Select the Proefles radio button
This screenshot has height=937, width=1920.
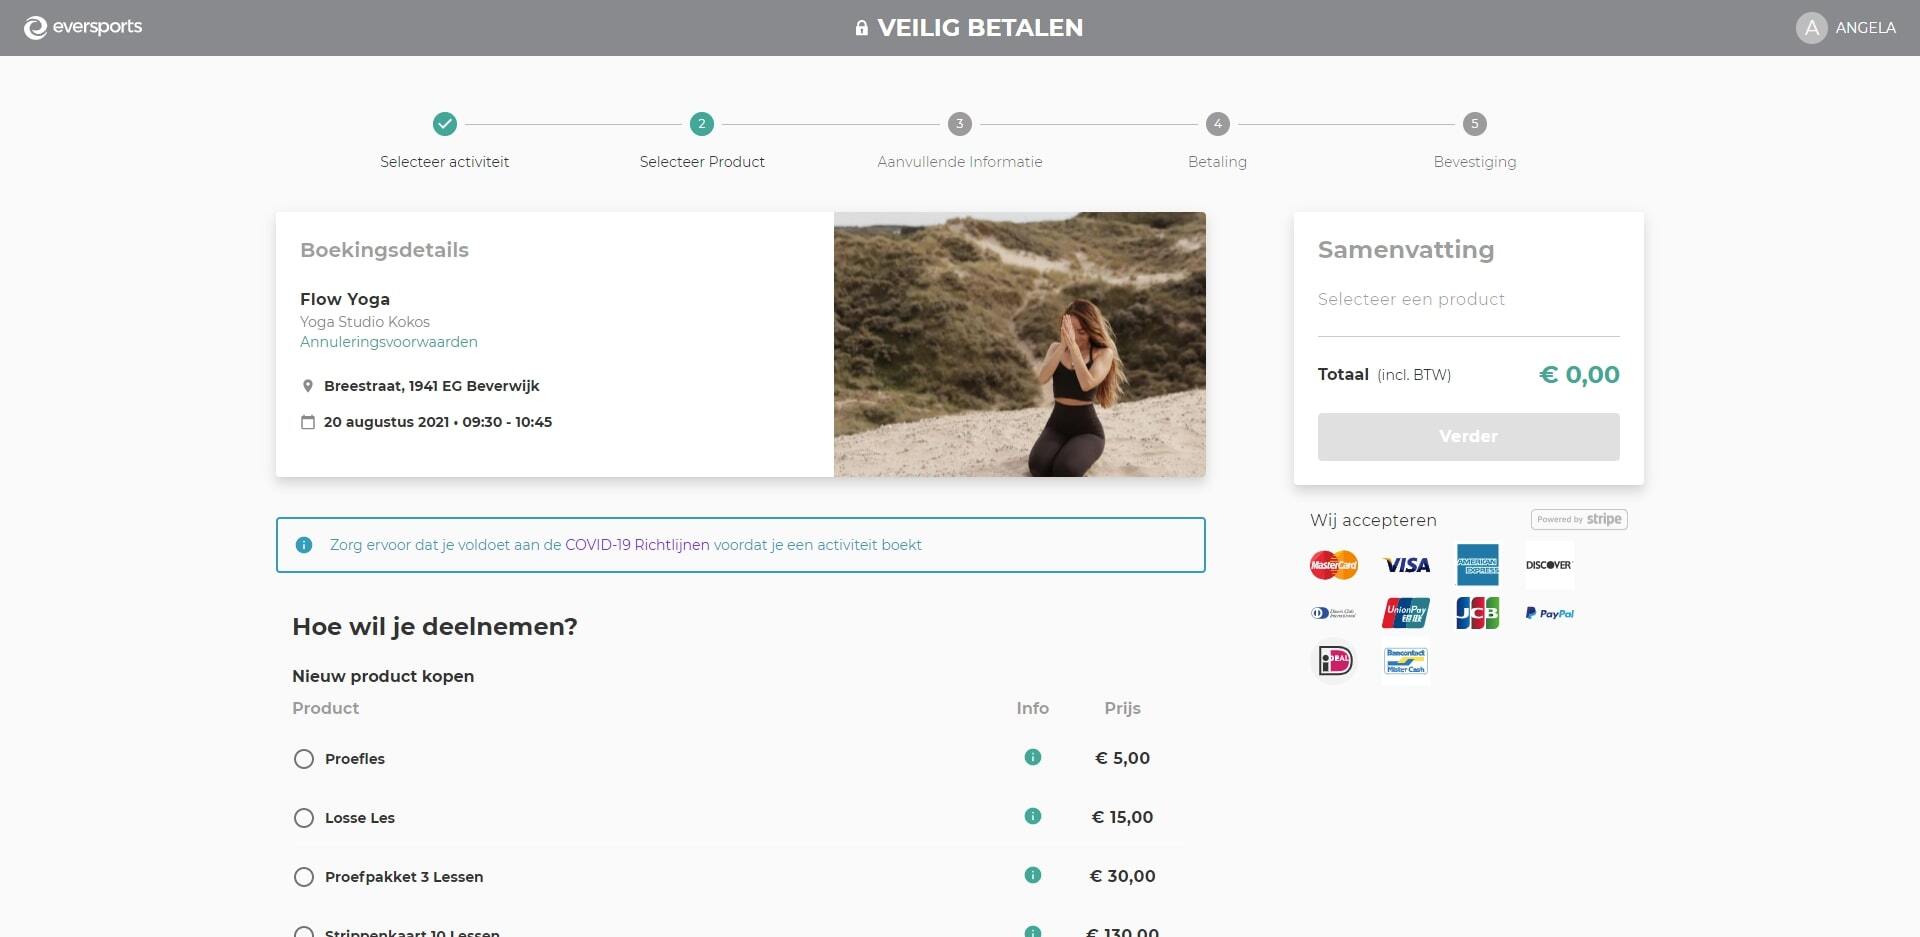304,759
